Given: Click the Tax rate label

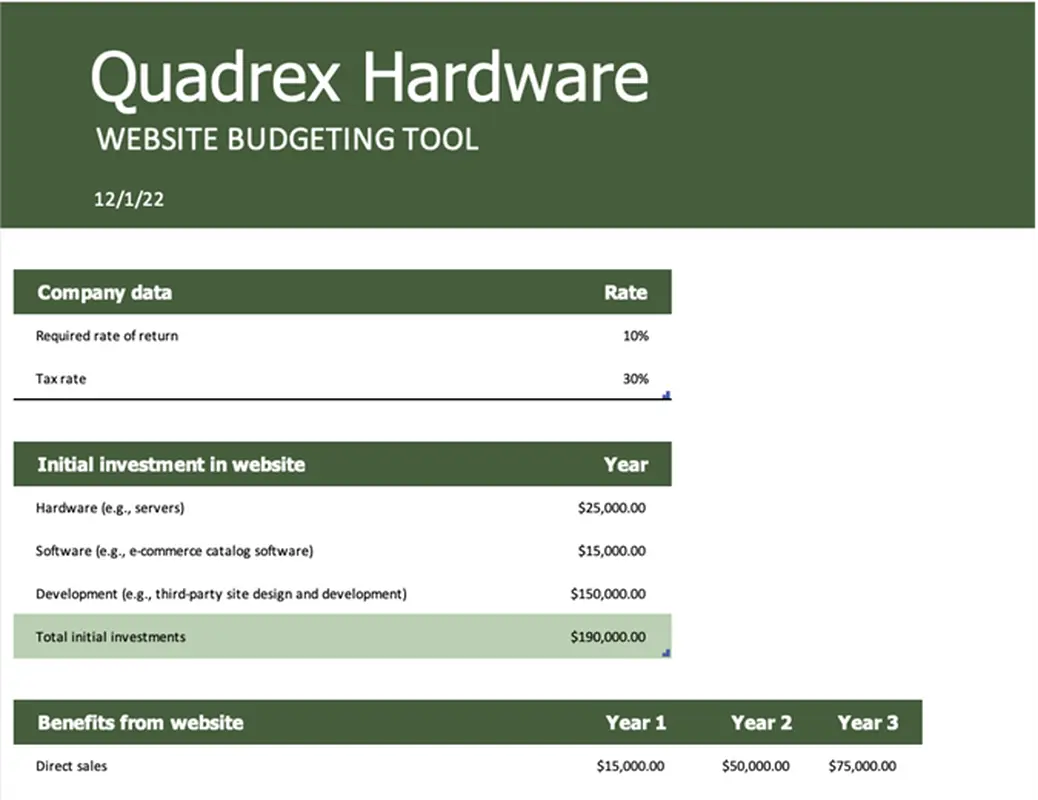Looking at the screenshot, I should pyautogui.click(x=60, y=378).
